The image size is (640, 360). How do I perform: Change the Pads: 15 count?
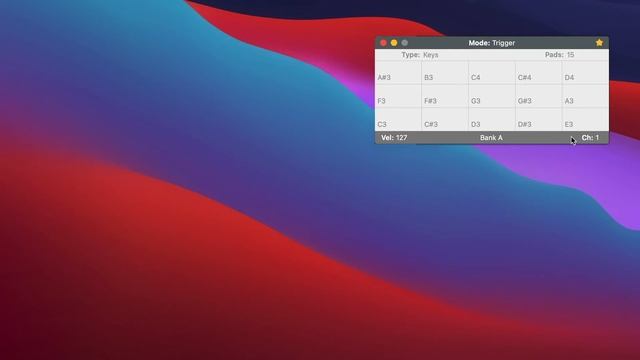pos(559,55)
